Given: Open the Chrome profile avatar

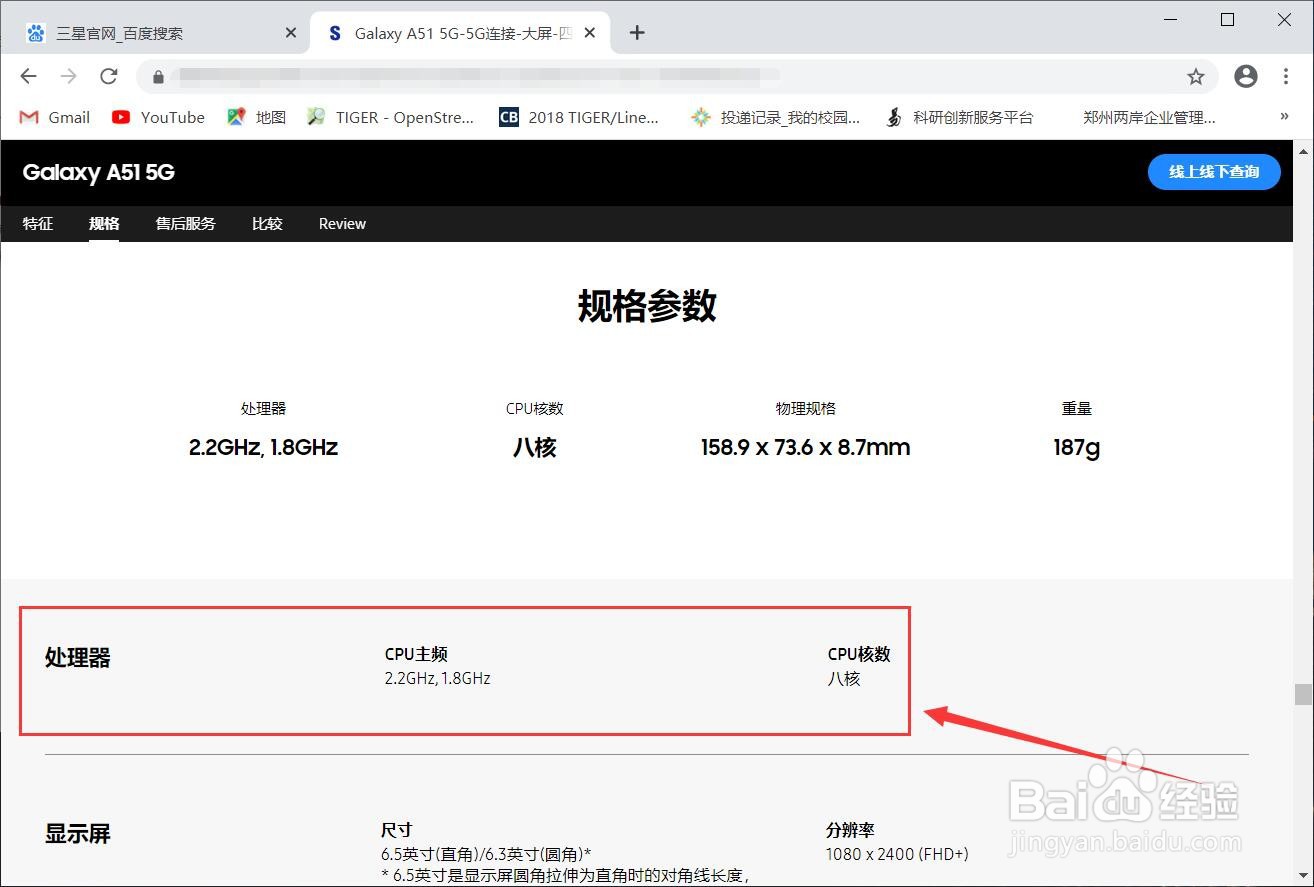Looking at the screenshot, I should pos(1245,76).
